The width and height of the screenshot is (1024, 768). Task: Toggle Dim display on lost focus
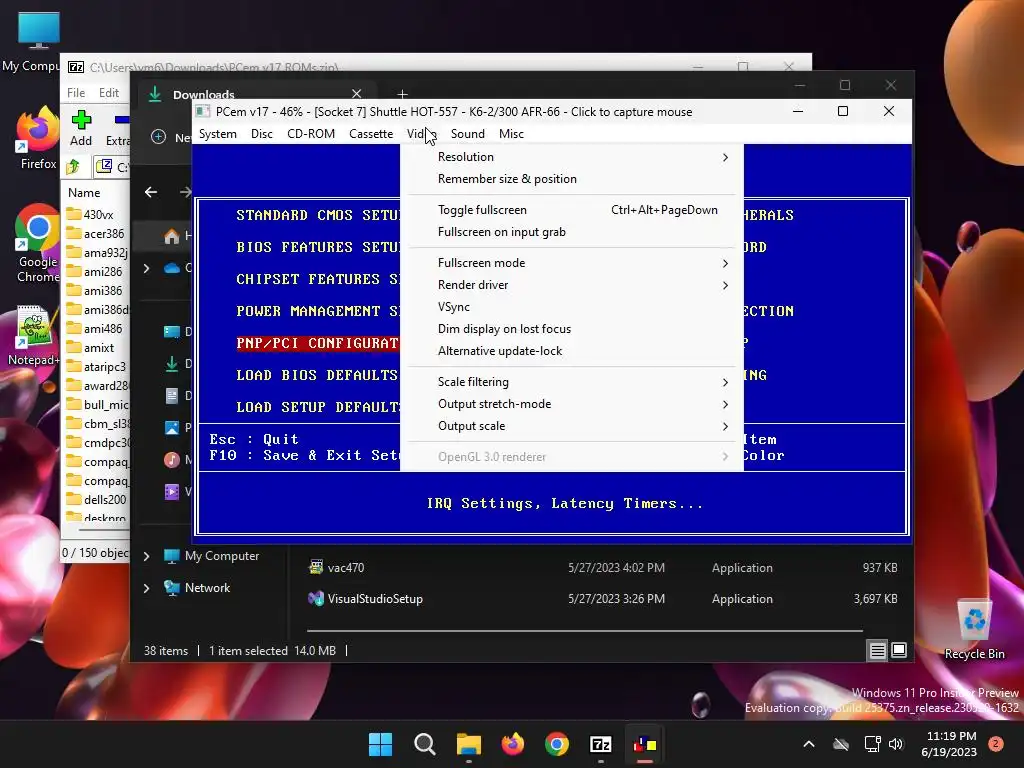point(571,329)
